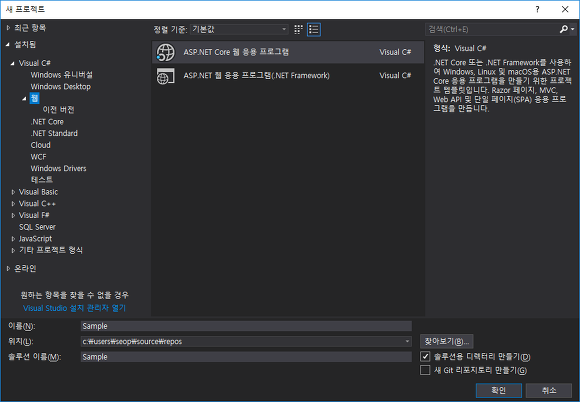Switch to small icons view
Image resolution: width=580 pixels, height=402 pixels.
tap(298, 30)
